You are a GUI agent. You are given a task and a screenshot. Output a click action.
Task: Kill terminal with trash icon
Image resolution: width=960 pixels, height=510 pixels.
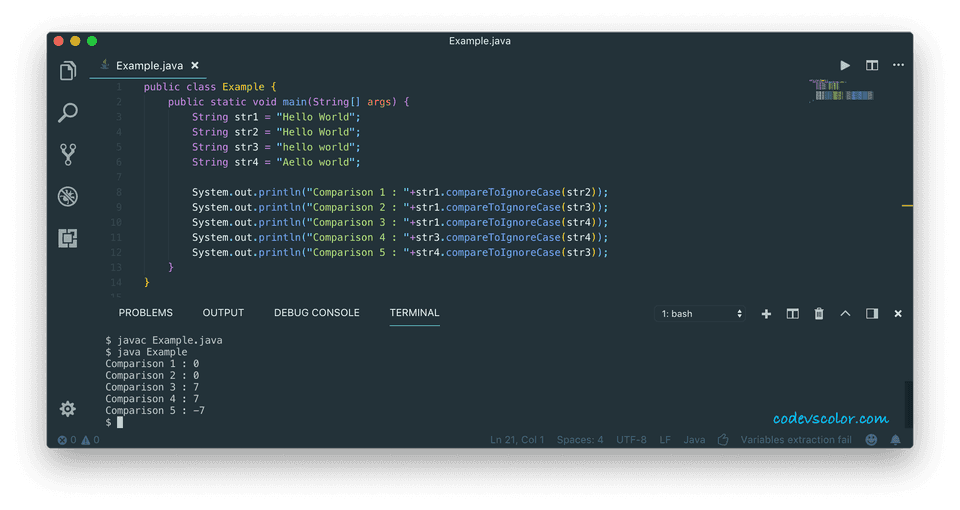coord(819,314)
